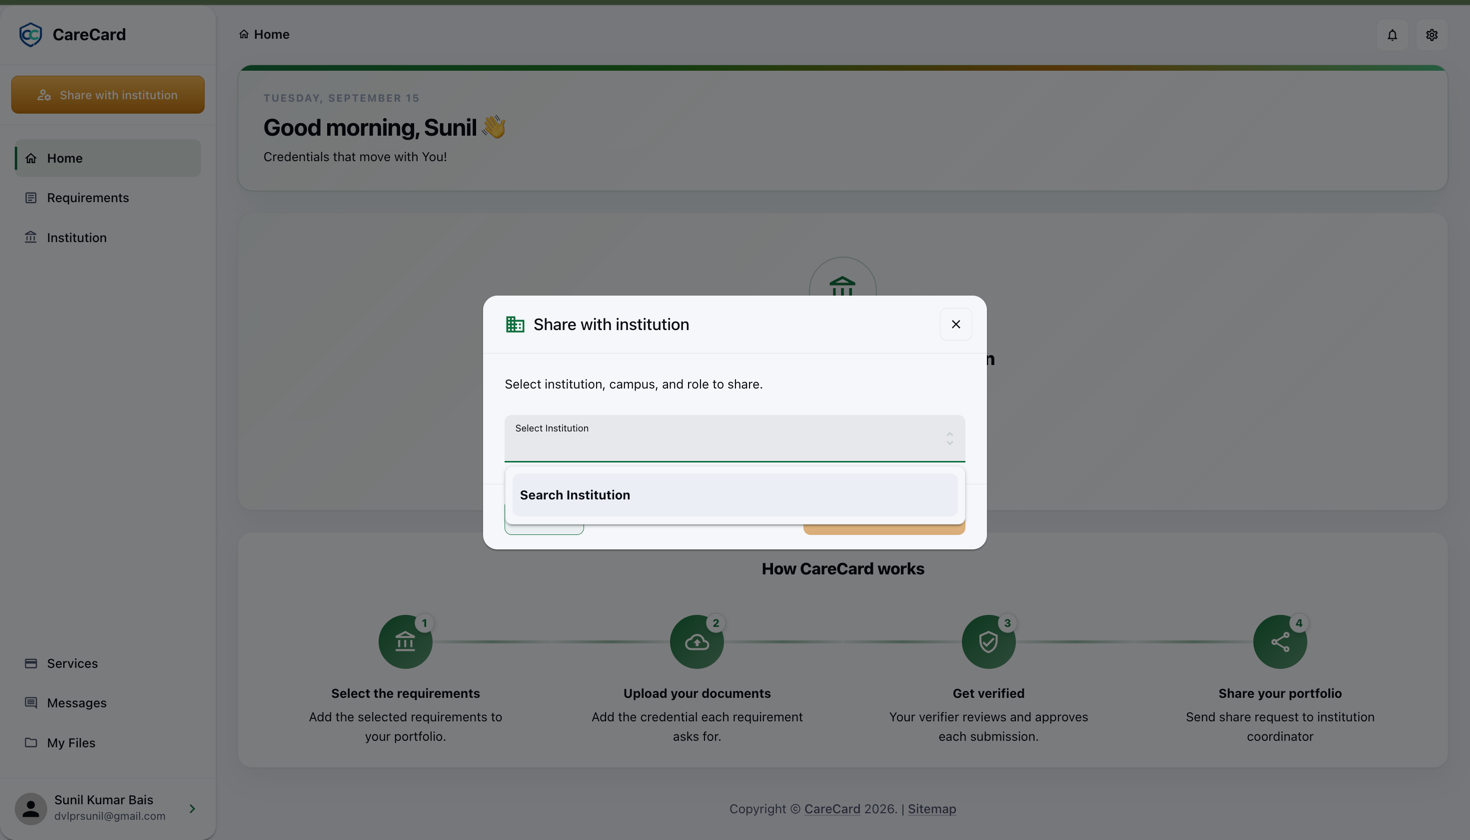Open Institution in the sidebar
This screenshot has width=1470, height=840.
(108, 238)
